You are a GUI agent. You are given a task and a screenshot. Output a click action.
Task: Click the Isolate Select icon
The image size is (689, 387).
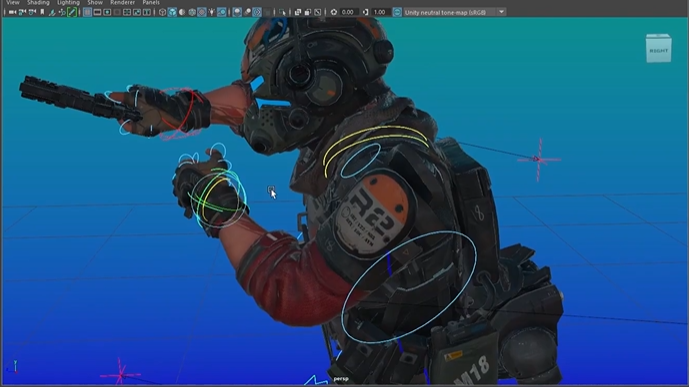pos(282,12)
